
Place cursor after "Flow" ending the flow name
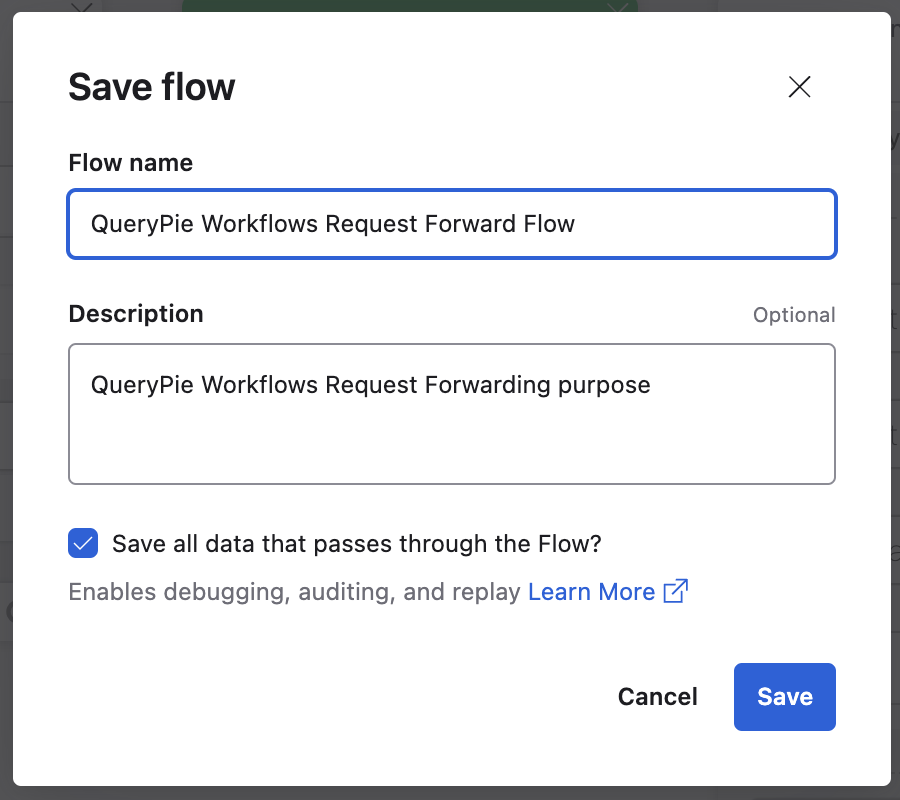point(577,224)
